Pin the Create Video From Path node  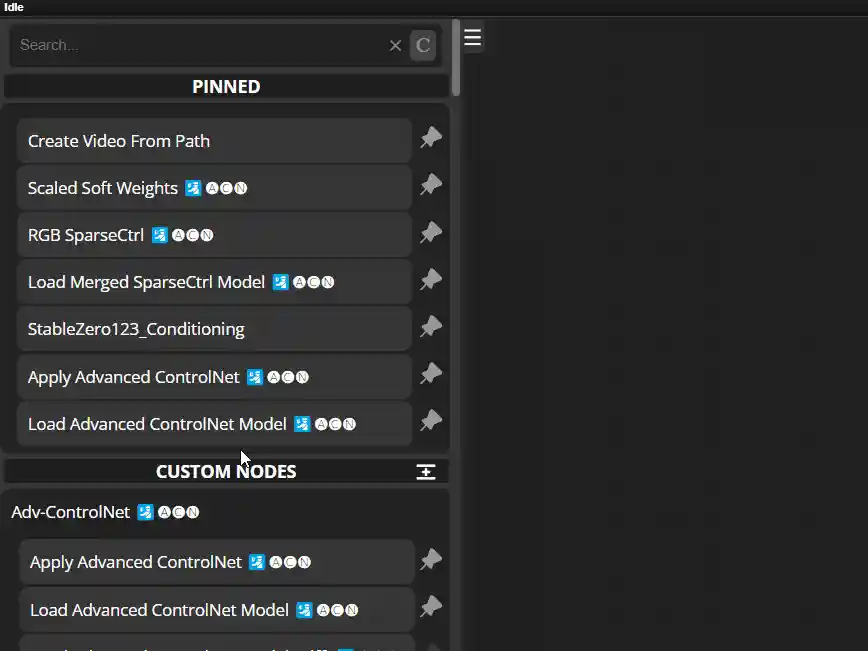pyautogui.click(x=430, y=139)
